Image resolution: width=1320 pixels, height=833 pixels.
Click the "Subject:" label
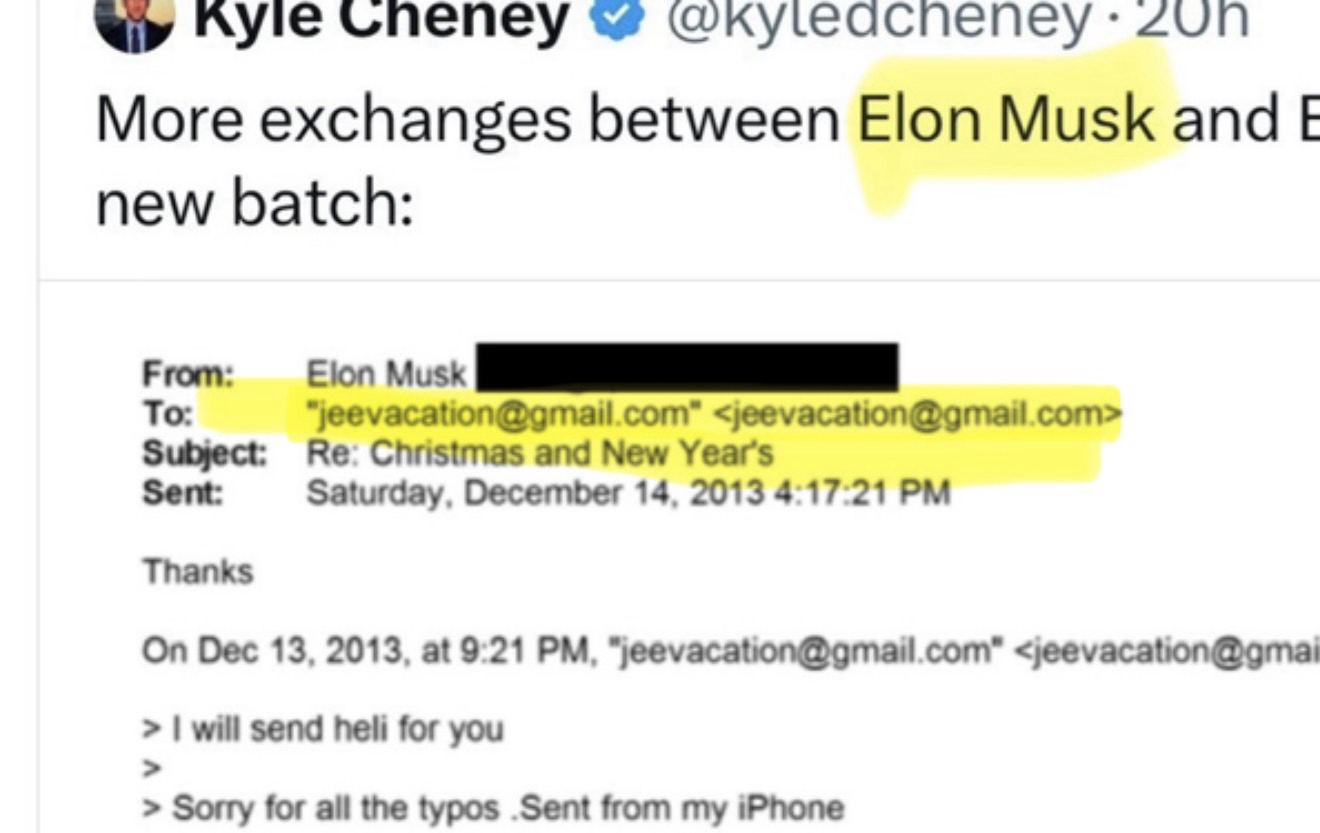(204, 454)
